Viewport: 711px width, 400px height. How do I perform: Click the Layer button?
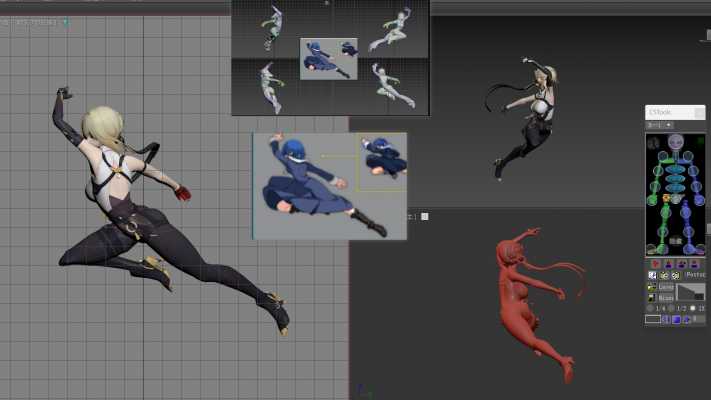point(666,287)
